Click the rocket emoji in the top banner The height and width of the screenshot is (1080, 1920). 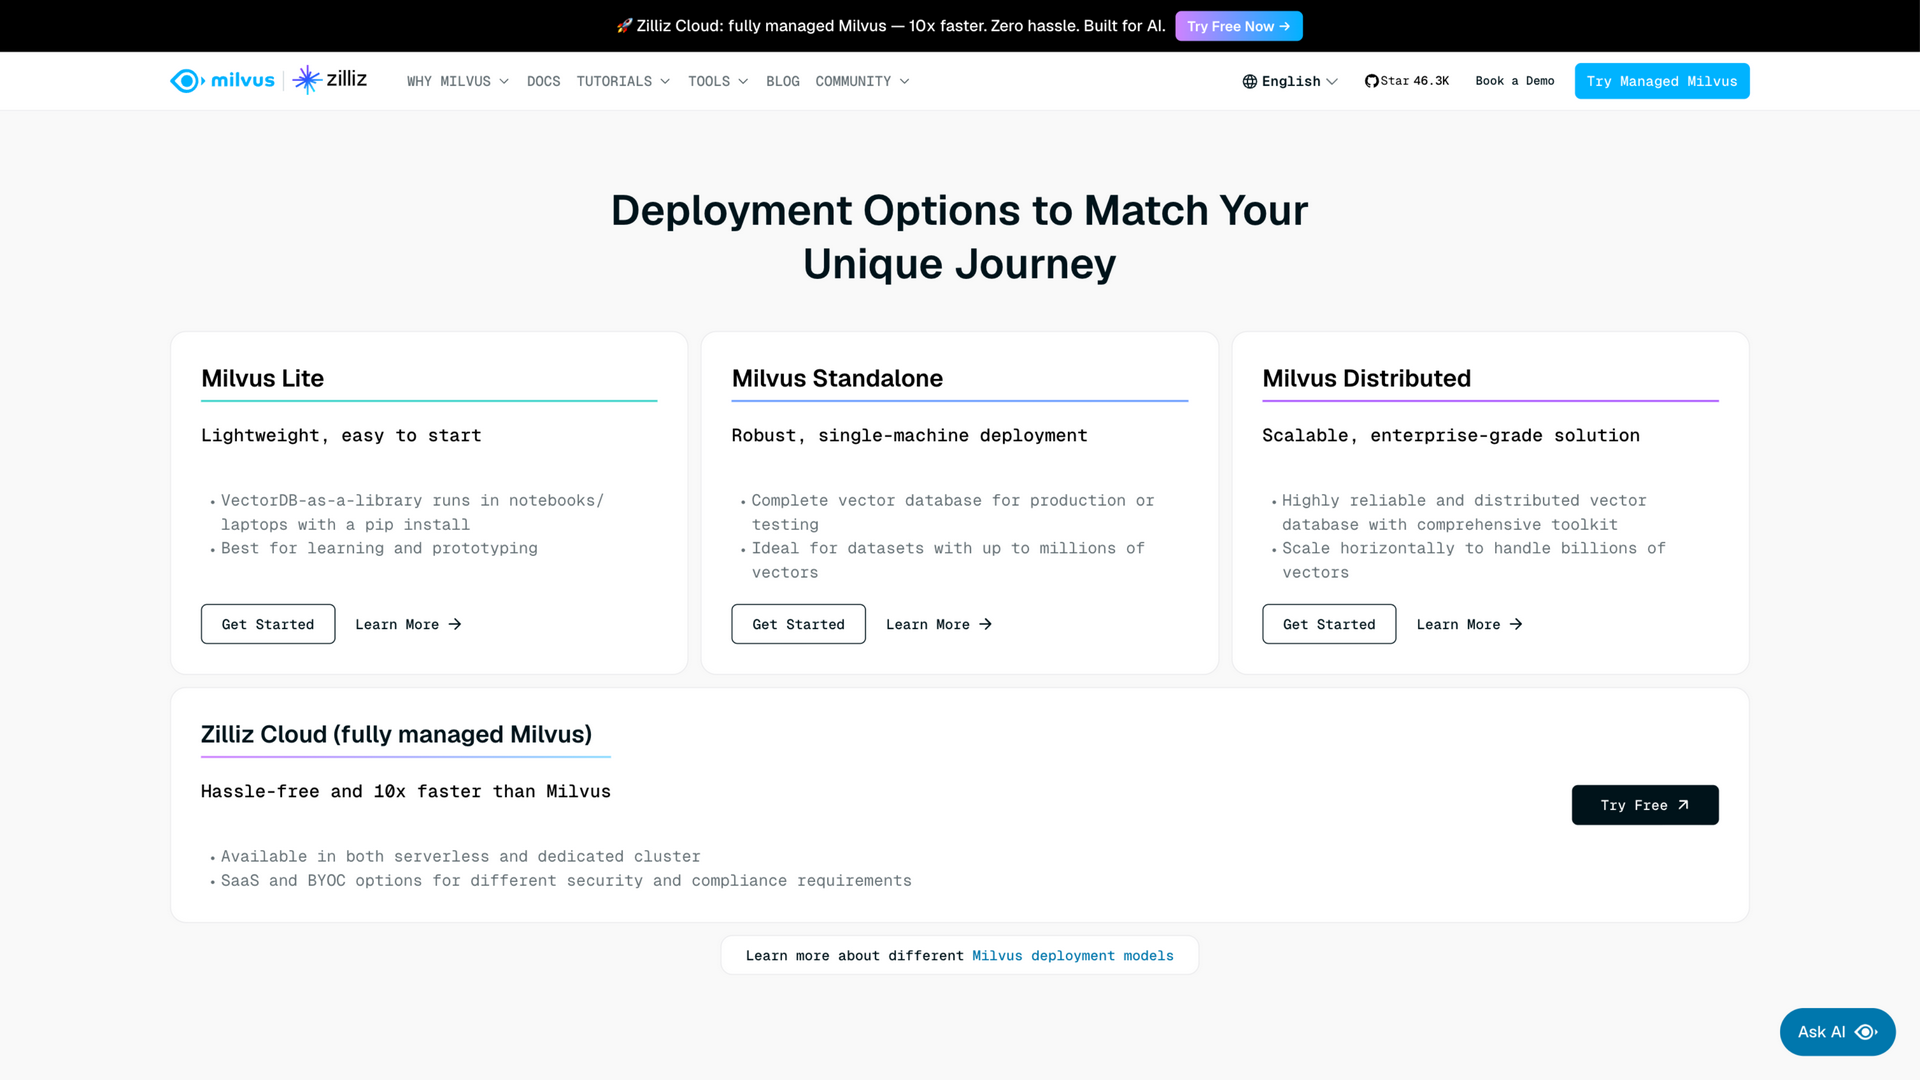click(x=624, y=26)
